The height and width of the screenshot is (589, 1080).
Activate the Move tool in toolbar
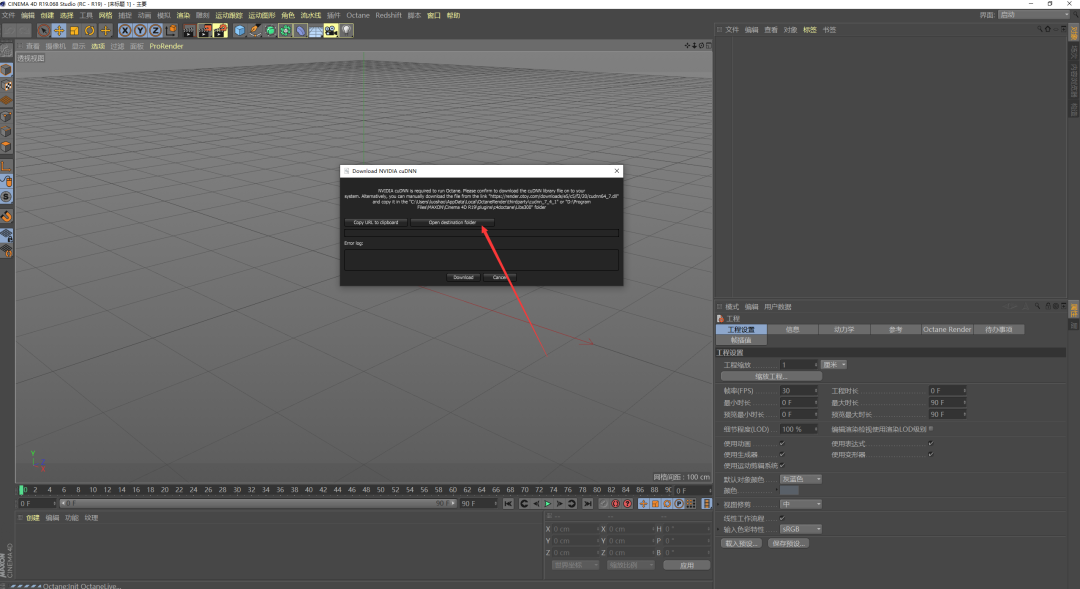click(59, 30)
